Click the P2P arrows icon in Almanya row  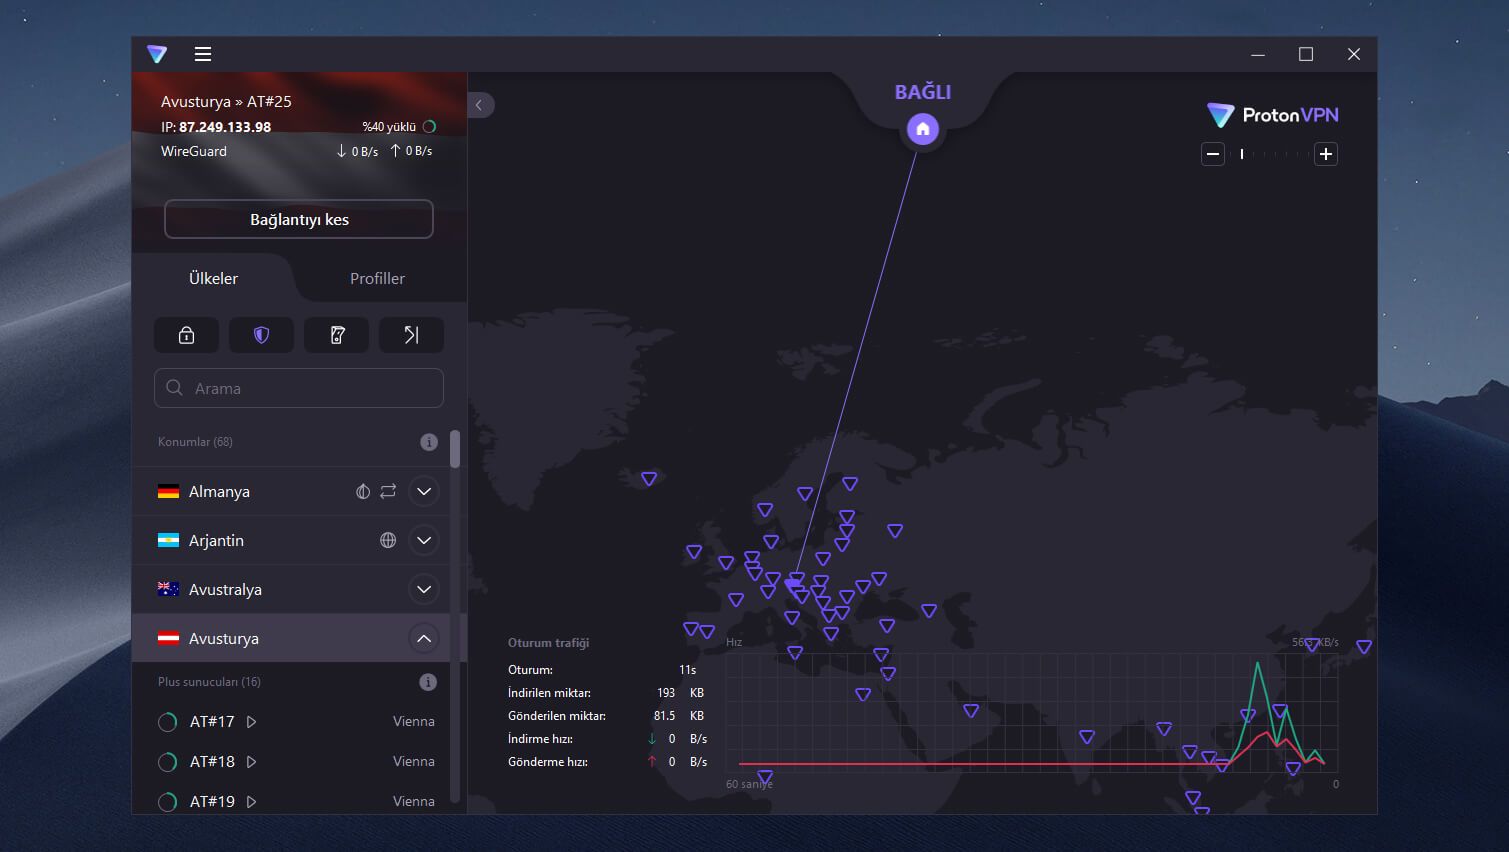388,491
